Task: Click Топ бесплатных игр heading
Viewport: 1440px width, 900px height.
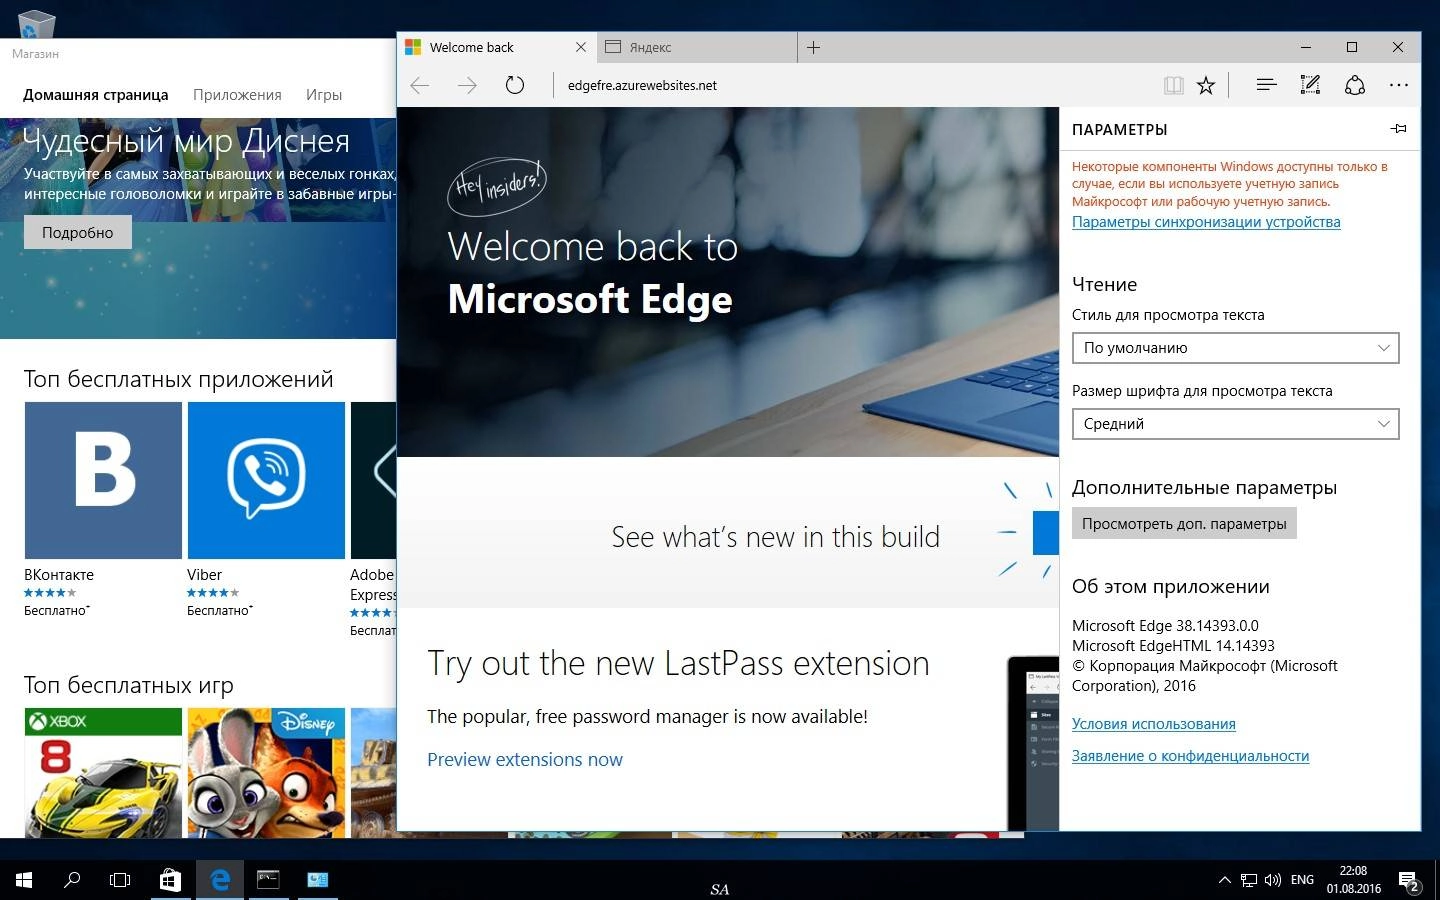Action: click(129, 685)
